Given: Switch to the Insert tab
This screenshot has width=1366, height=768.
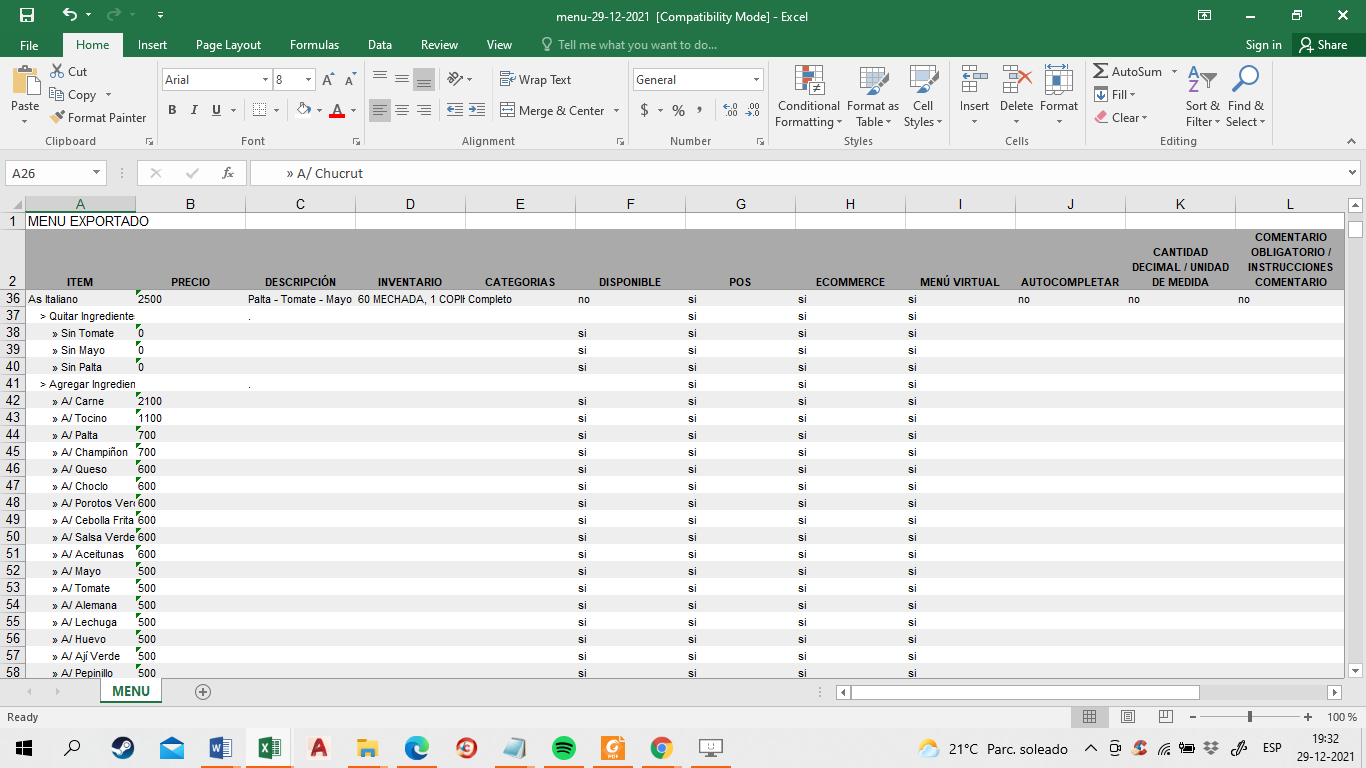Looking at the screenshot, I should (152, 45).
